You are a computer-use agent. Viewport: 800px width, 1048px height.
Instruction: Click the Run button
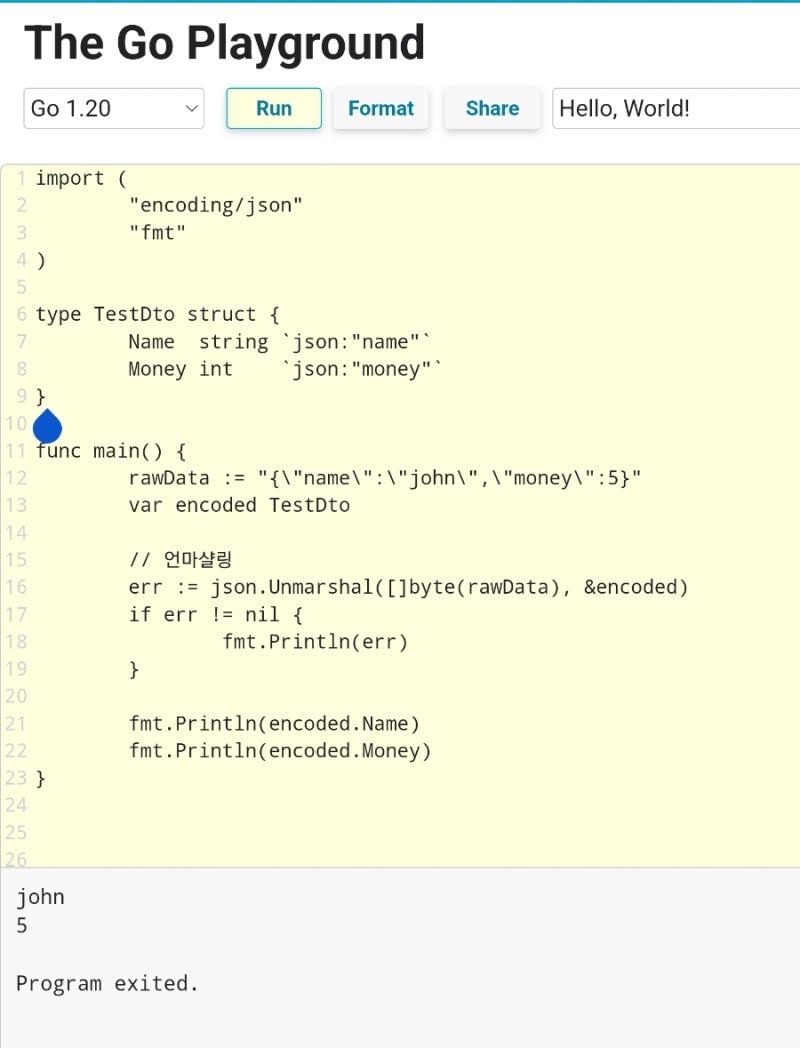tap(274, 108)
